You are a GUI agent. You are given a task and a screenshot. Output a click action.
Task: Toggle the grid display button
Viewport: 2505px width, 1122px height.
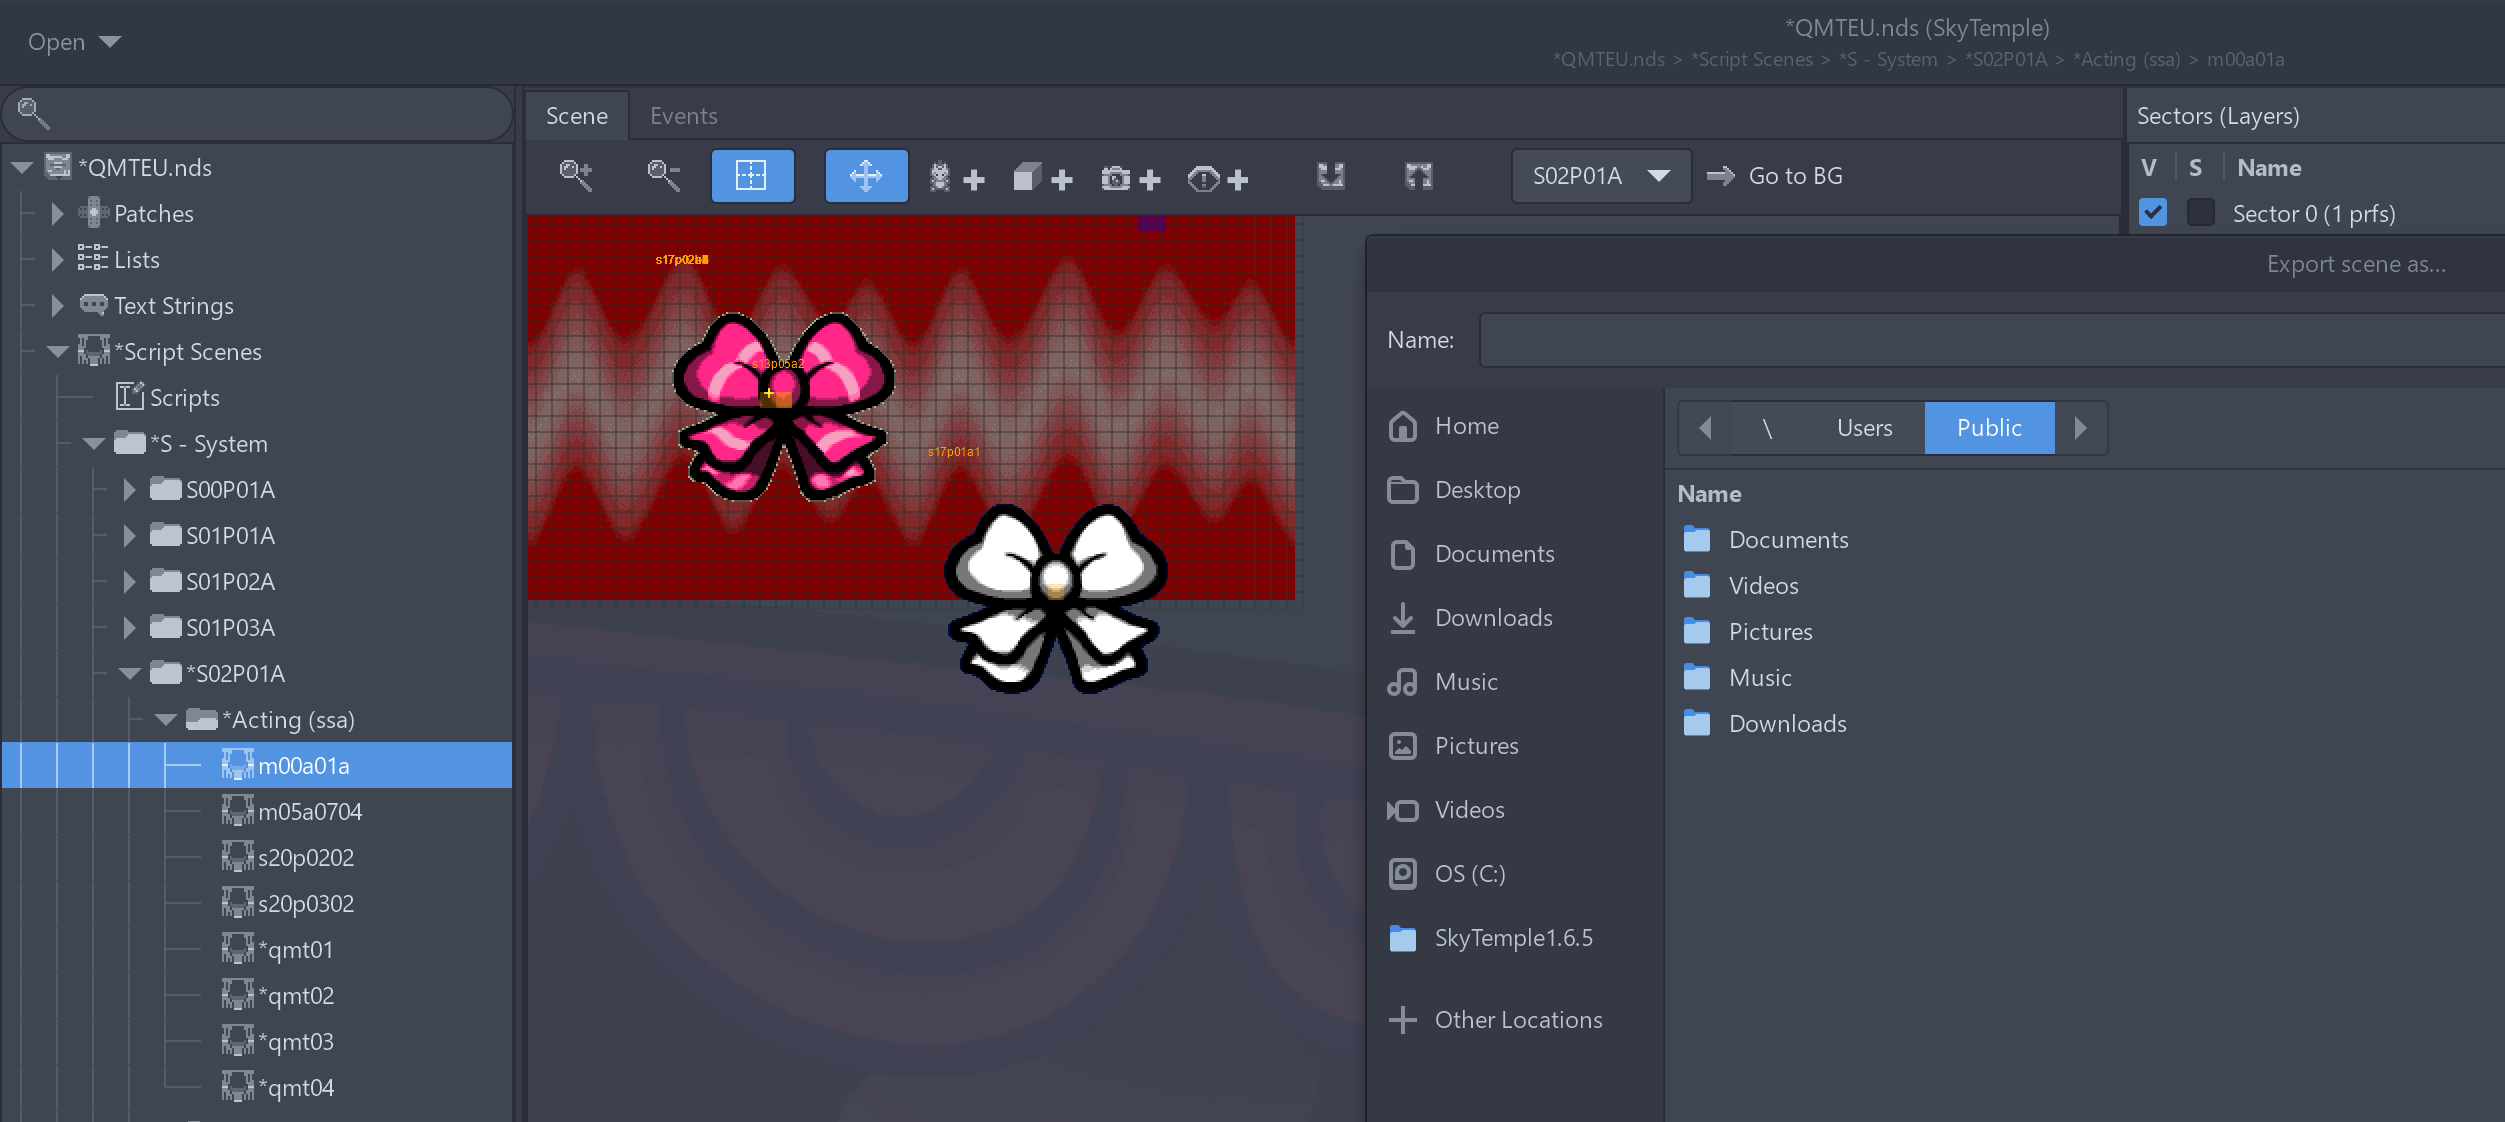[x=752, y=176]
